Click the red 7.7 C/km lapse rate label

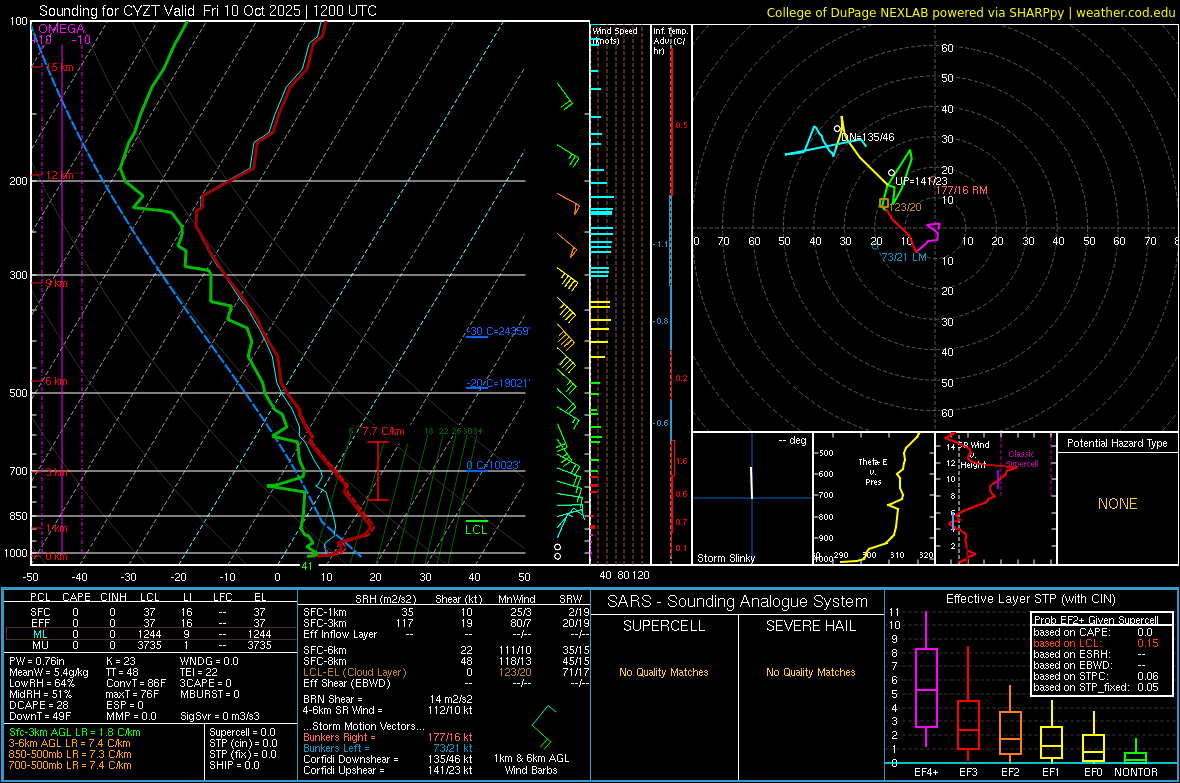coord(384,431)
